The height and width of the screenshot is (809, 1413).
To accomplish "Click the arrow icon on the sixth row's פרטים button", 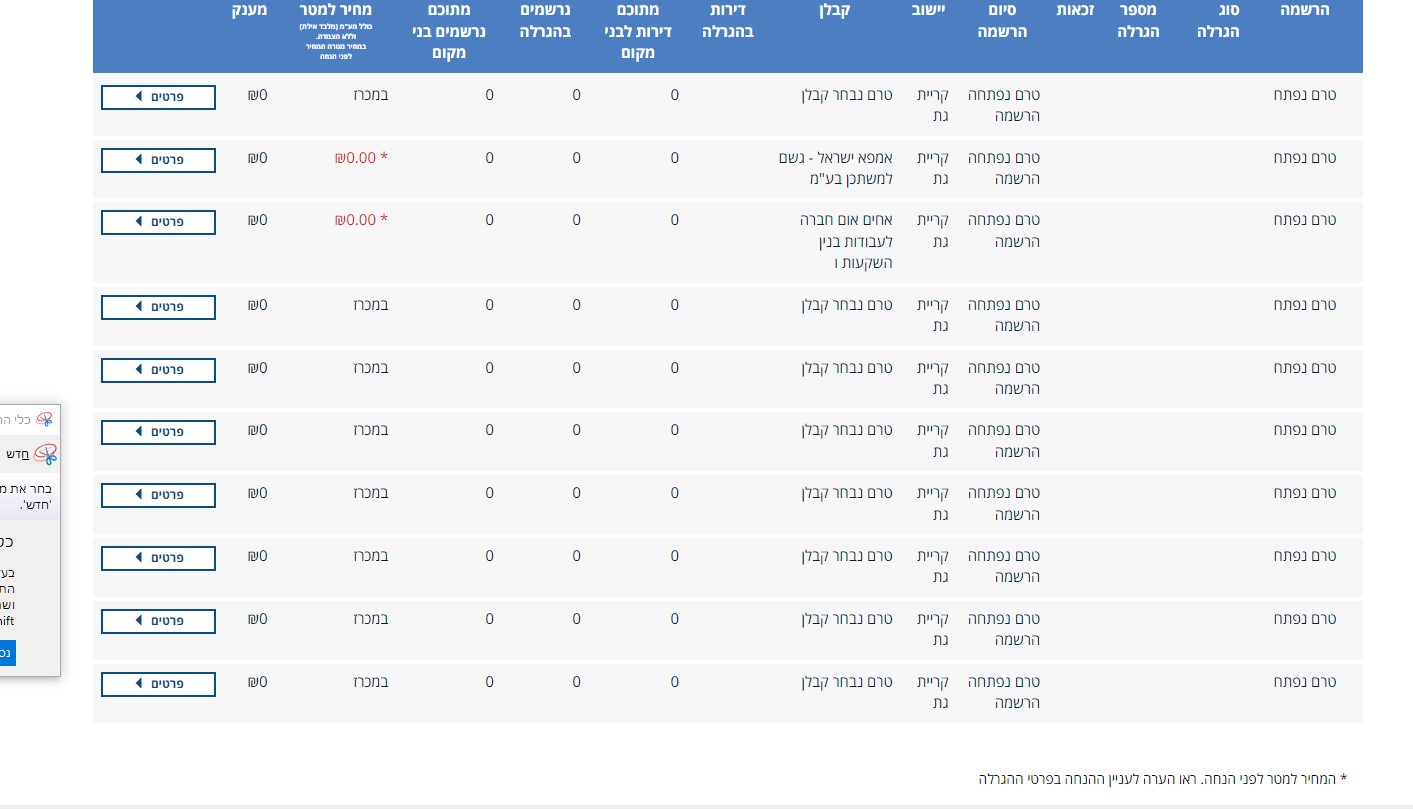I will click(x=139, y=432).
